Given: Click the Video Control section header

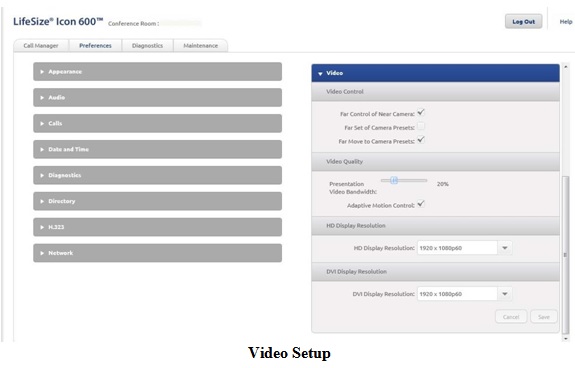Looking at the screenshot, I should click(435, 92).
